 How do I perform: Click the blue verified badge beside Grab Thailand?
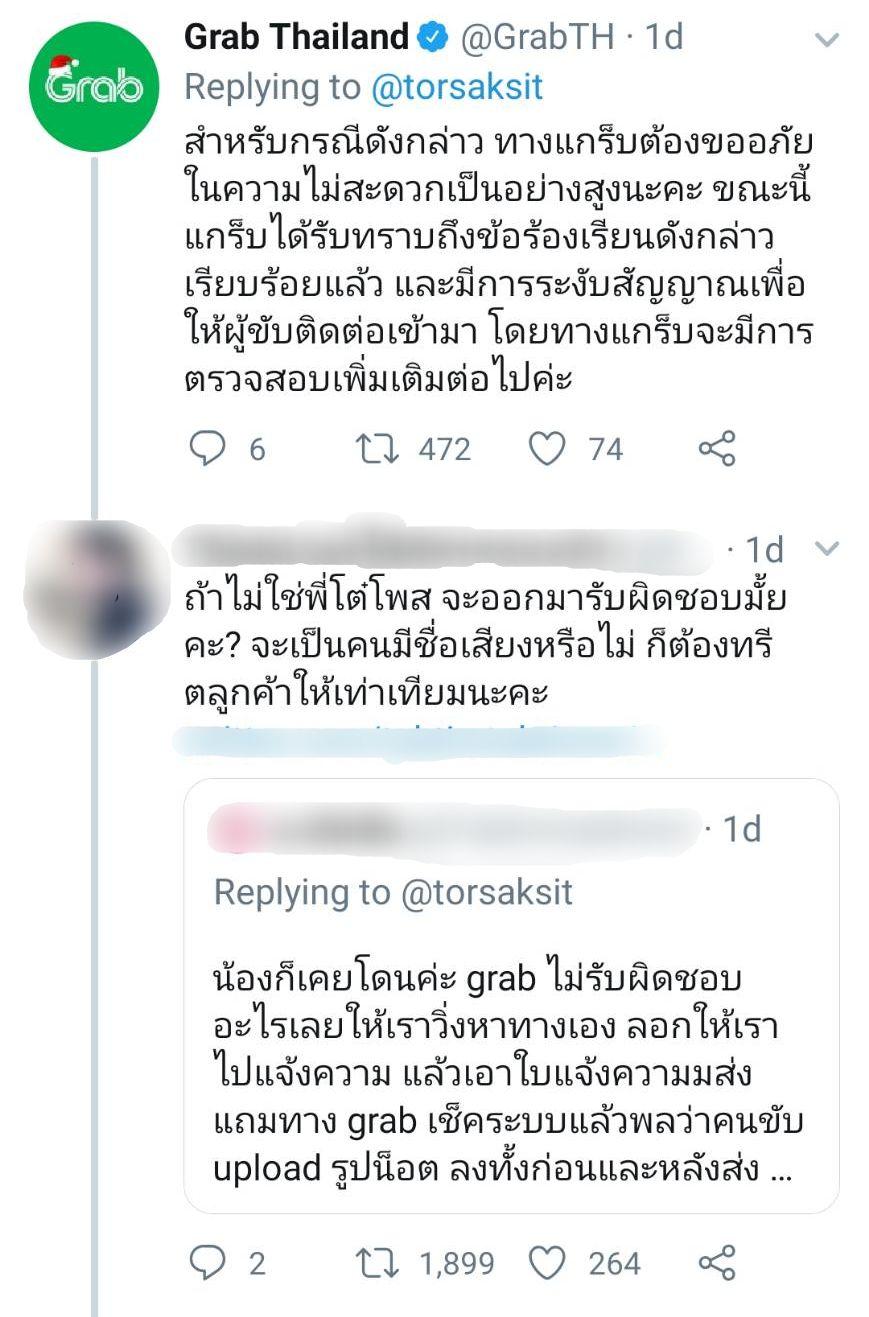point(432,38)
